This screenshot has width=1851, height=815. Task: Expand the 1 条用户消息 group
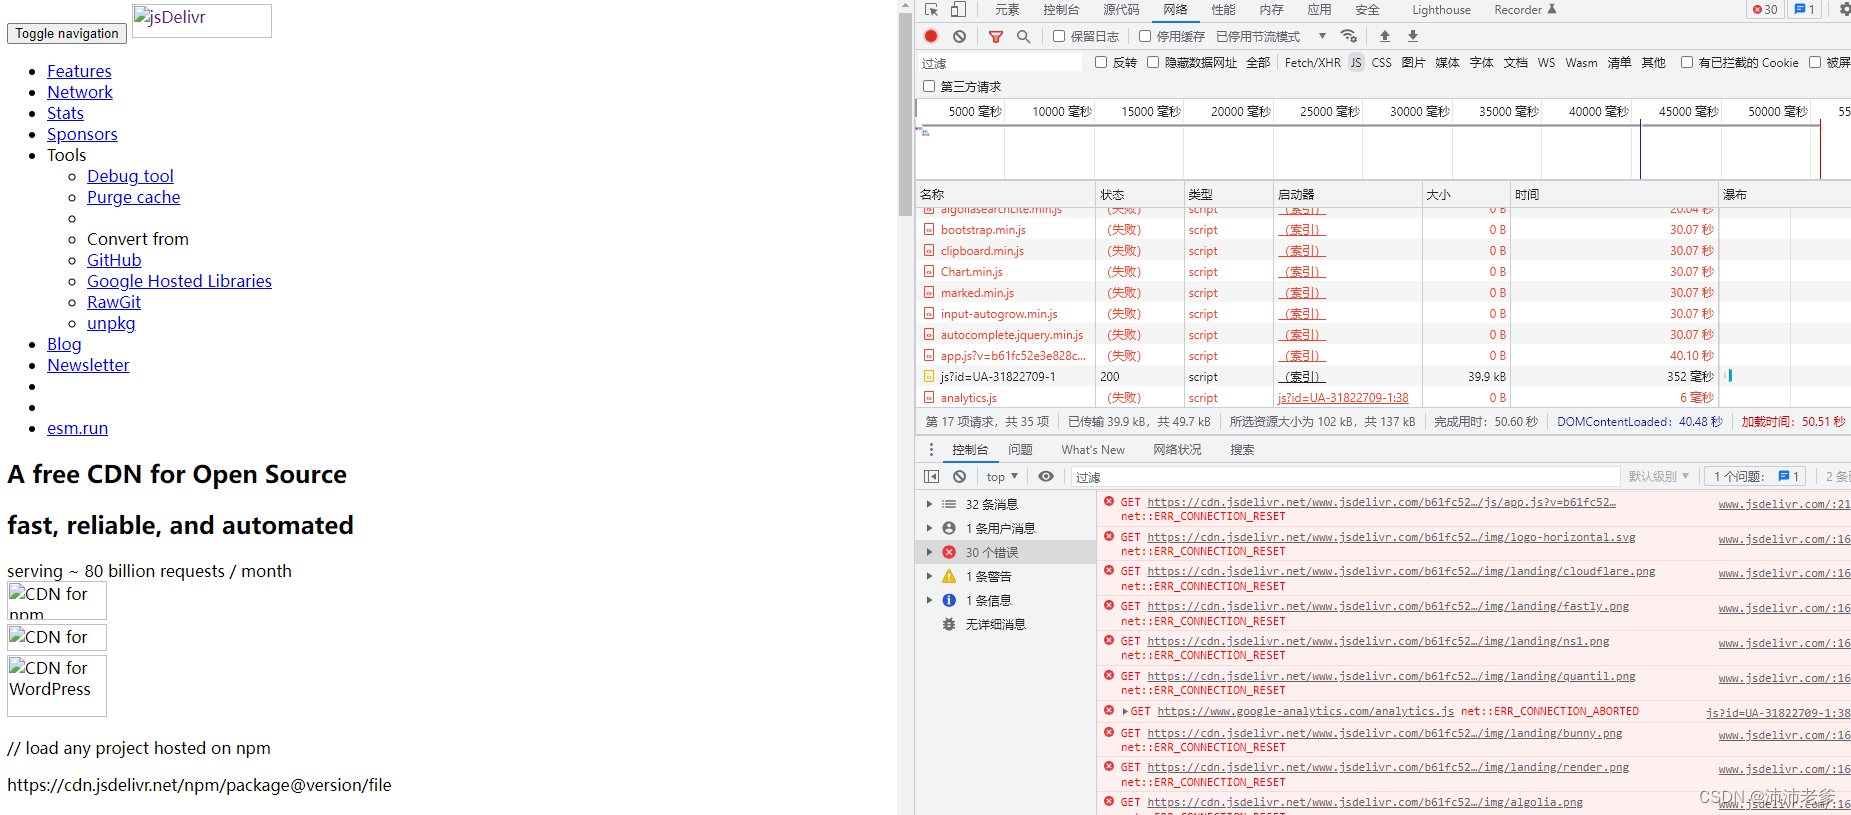pyautogui.click(x=929, y=528)
